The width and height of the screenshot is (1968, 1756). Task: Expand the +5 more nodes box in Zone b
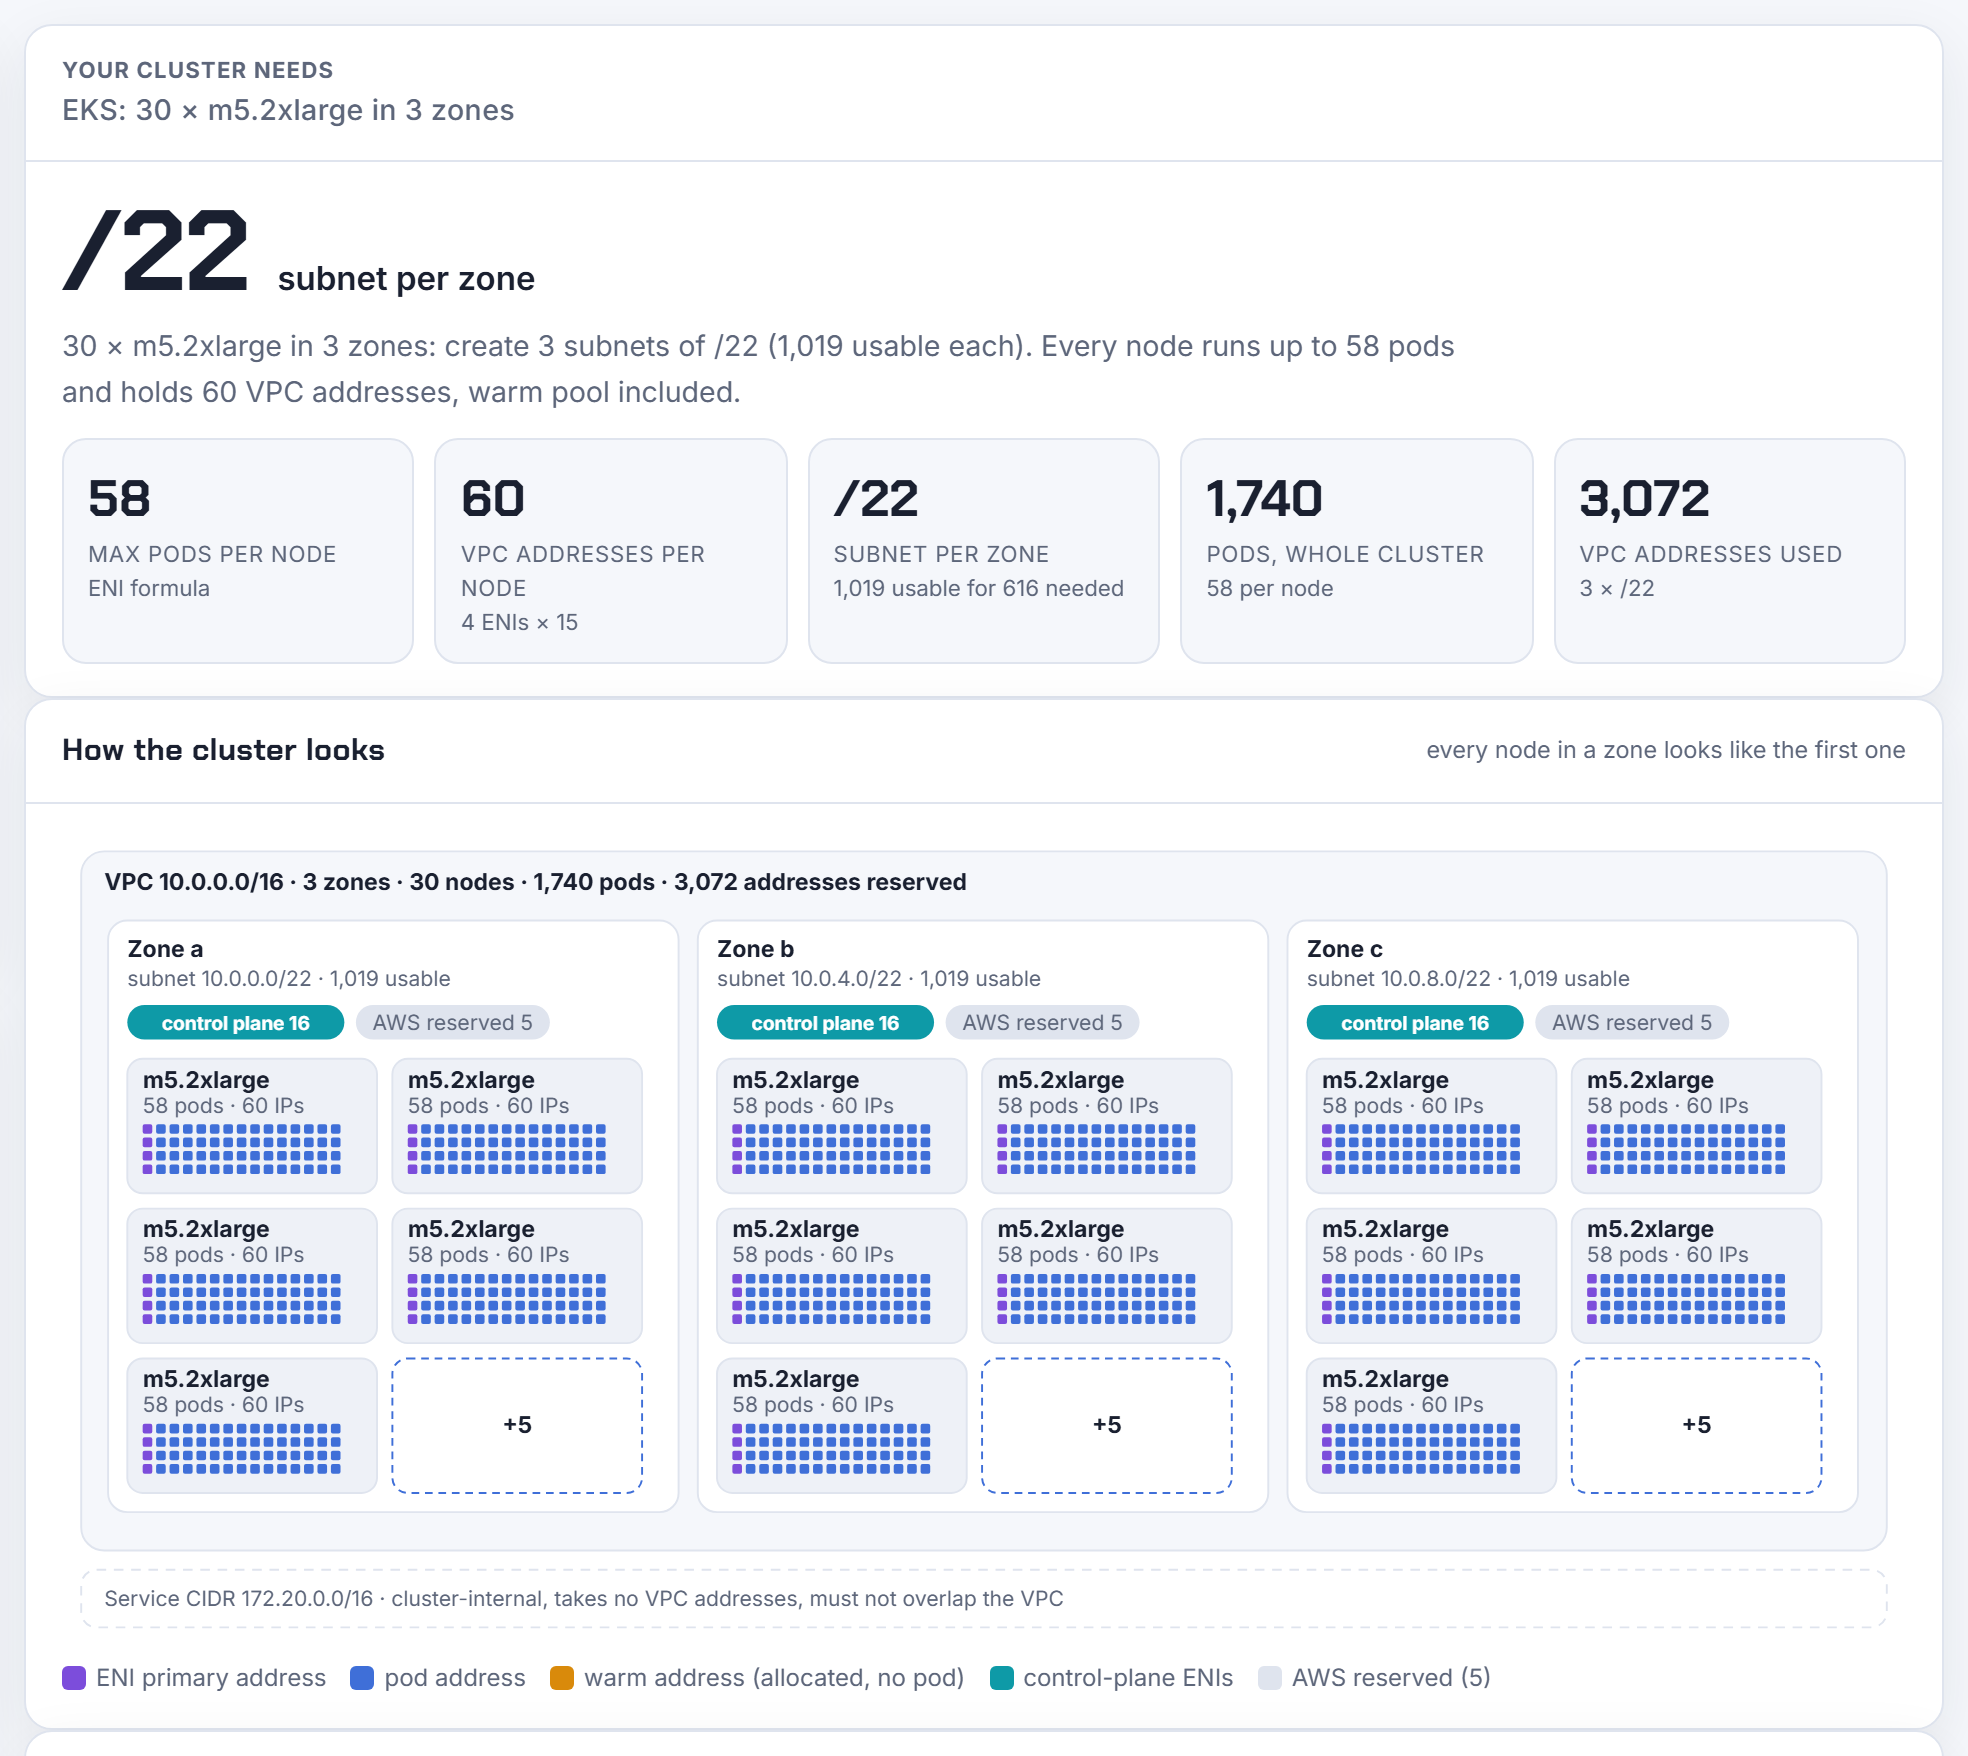1107,1425
